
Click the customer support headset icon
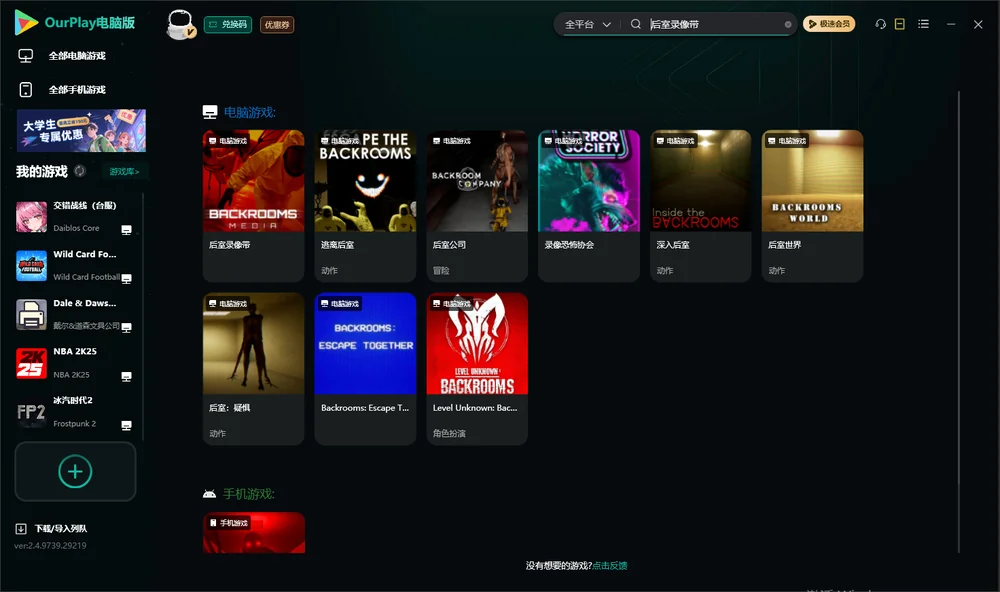click(880, 24)
